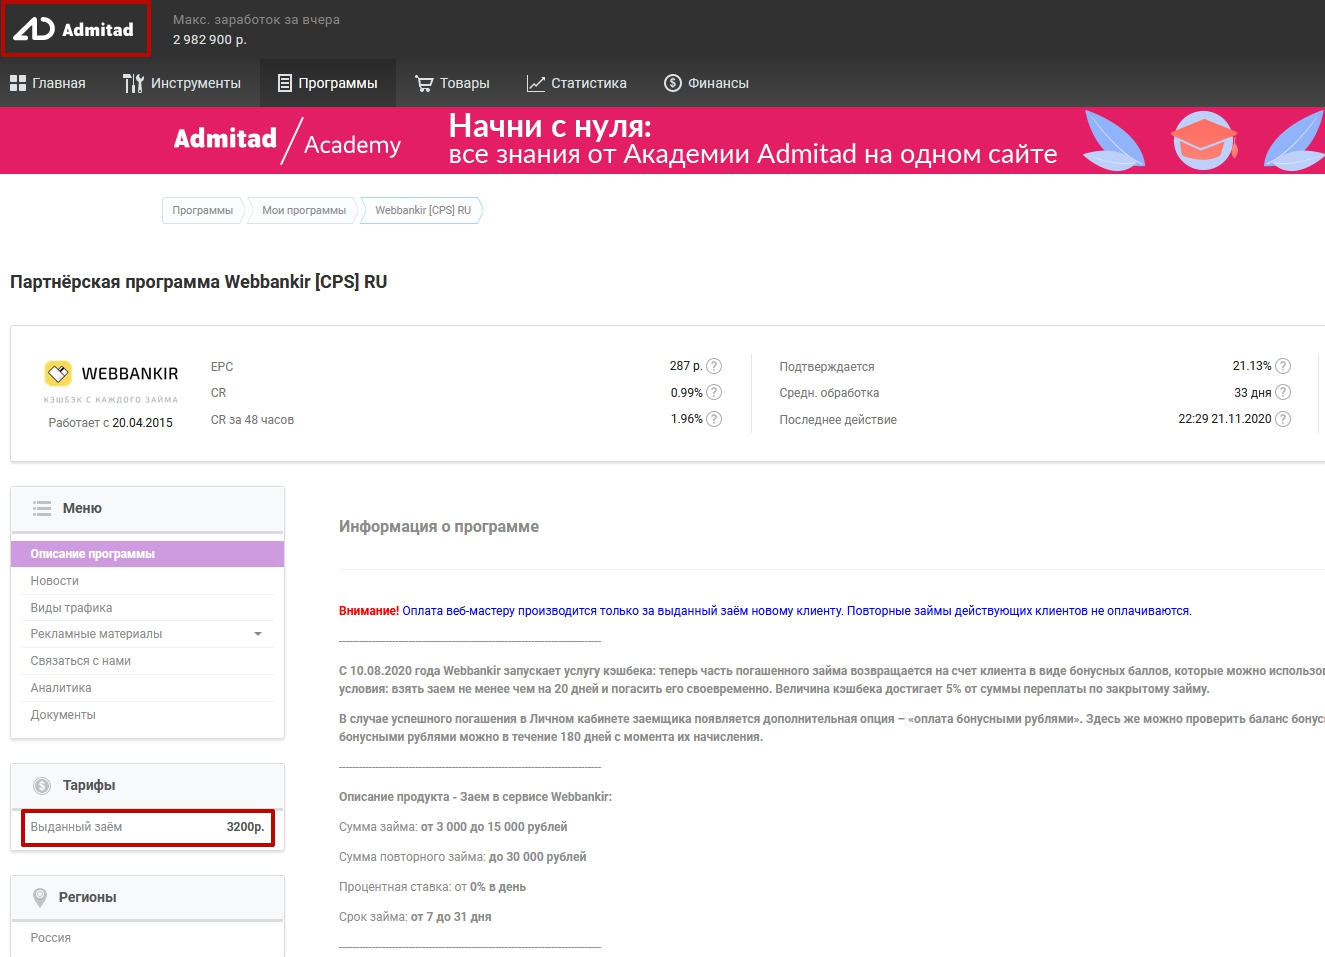Click Россия under Регионы

click(51, 938)
